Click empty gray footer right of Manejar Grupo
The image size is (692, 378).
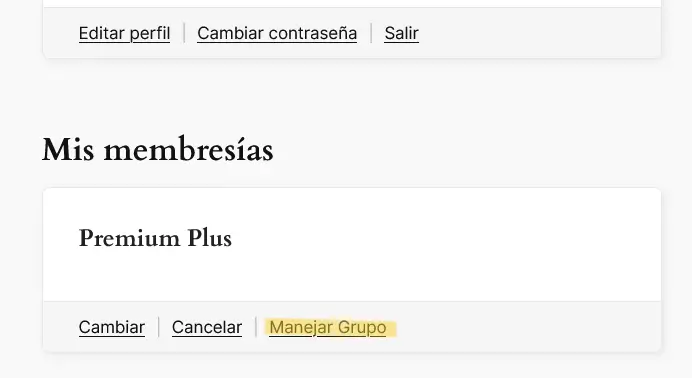tap(525, 327)
